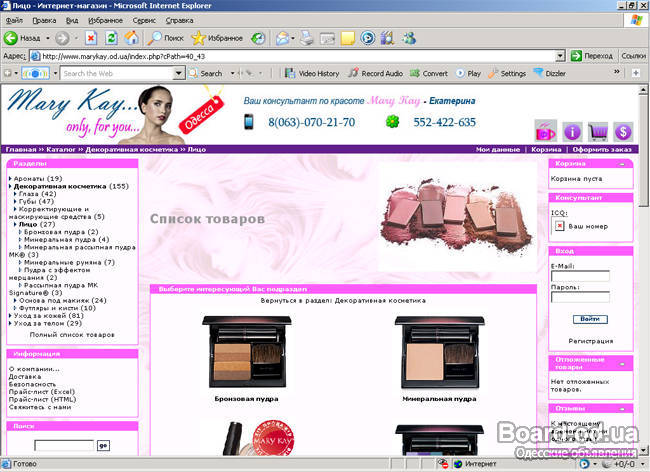
Task: Click the IE Home toolbar icon
Action: pyautogui.click(x=131, y=38)
